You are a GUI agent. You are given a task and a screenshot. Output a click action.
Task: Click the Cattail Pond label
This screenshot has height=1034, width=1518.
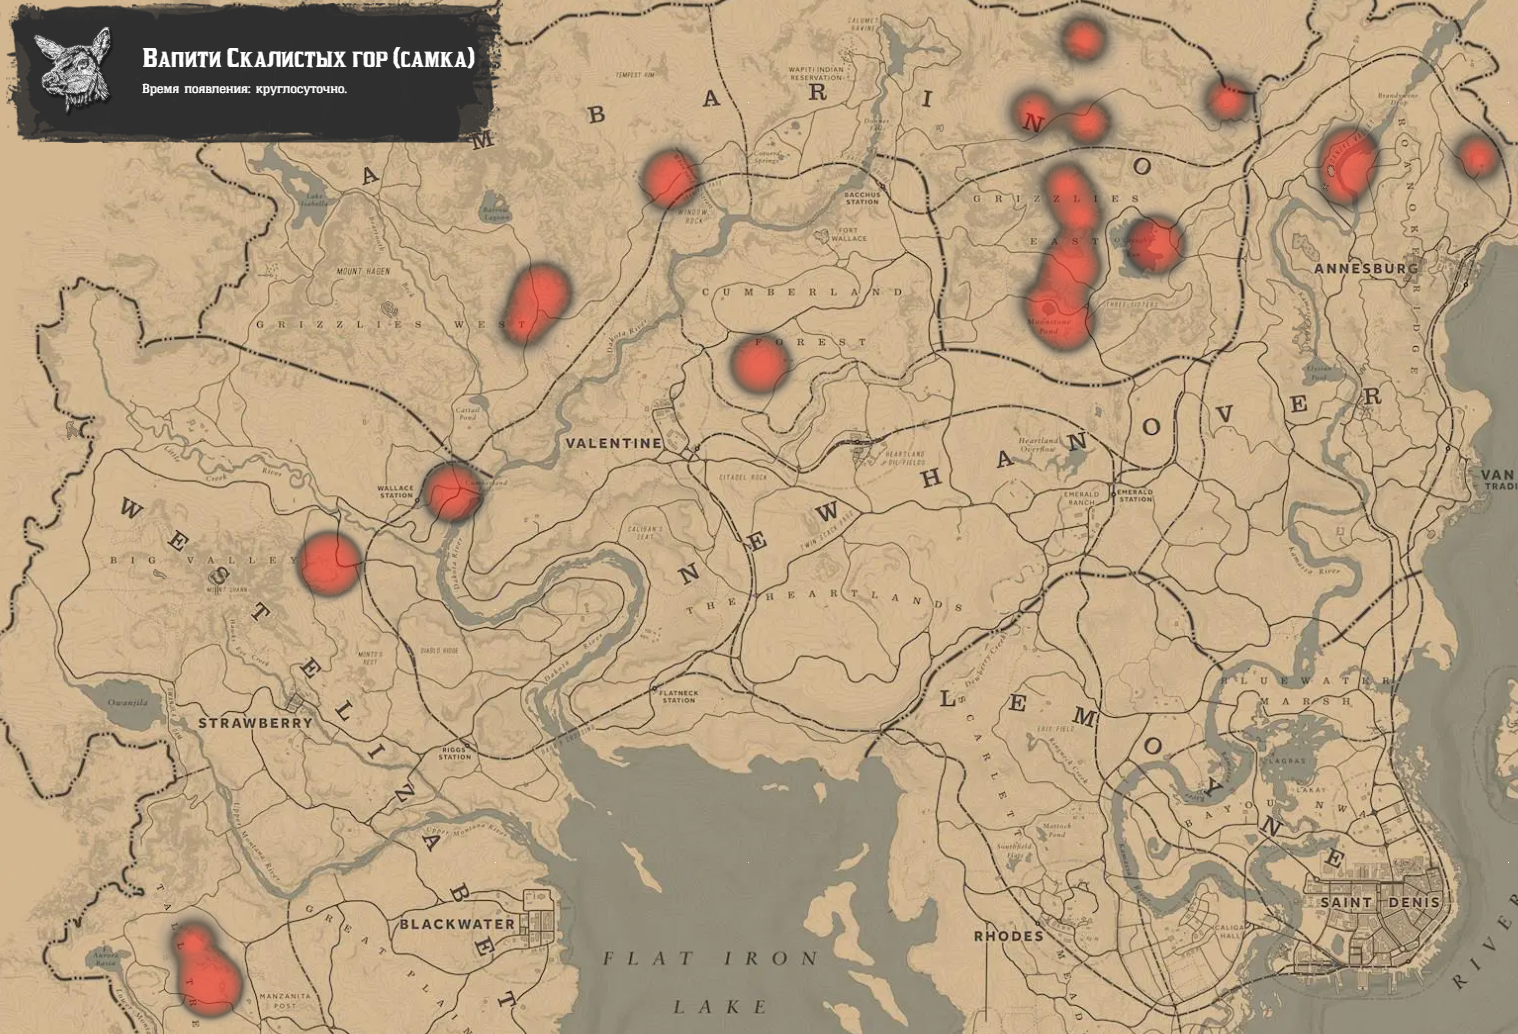[468, 413]
